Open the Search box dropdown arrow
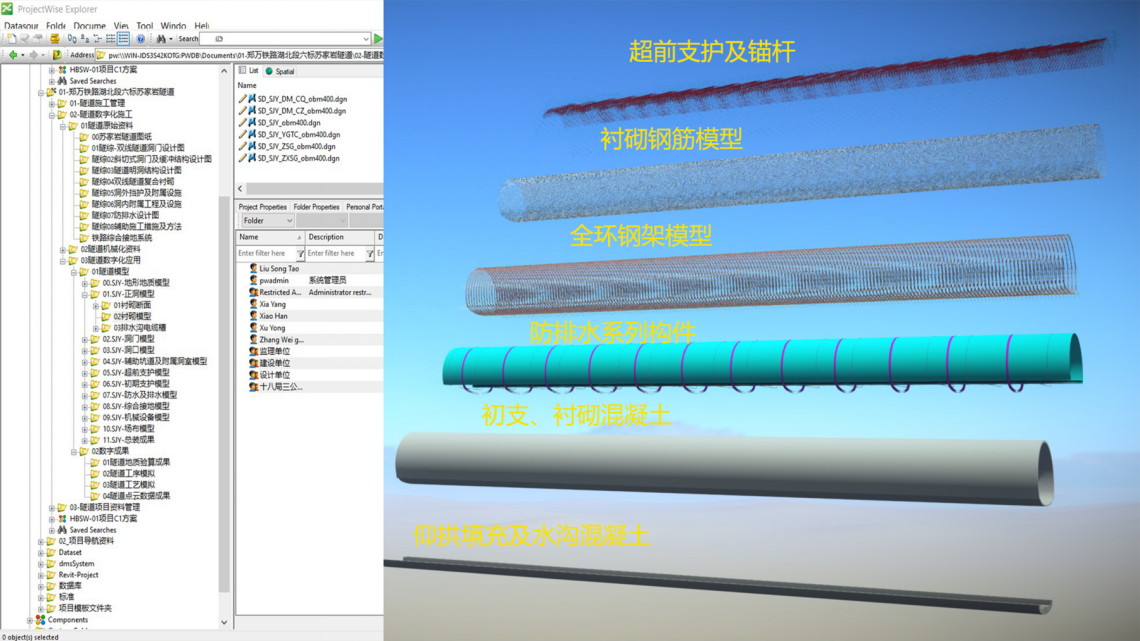The height and width of the screenshot is (641, 1140). (365, 39)
